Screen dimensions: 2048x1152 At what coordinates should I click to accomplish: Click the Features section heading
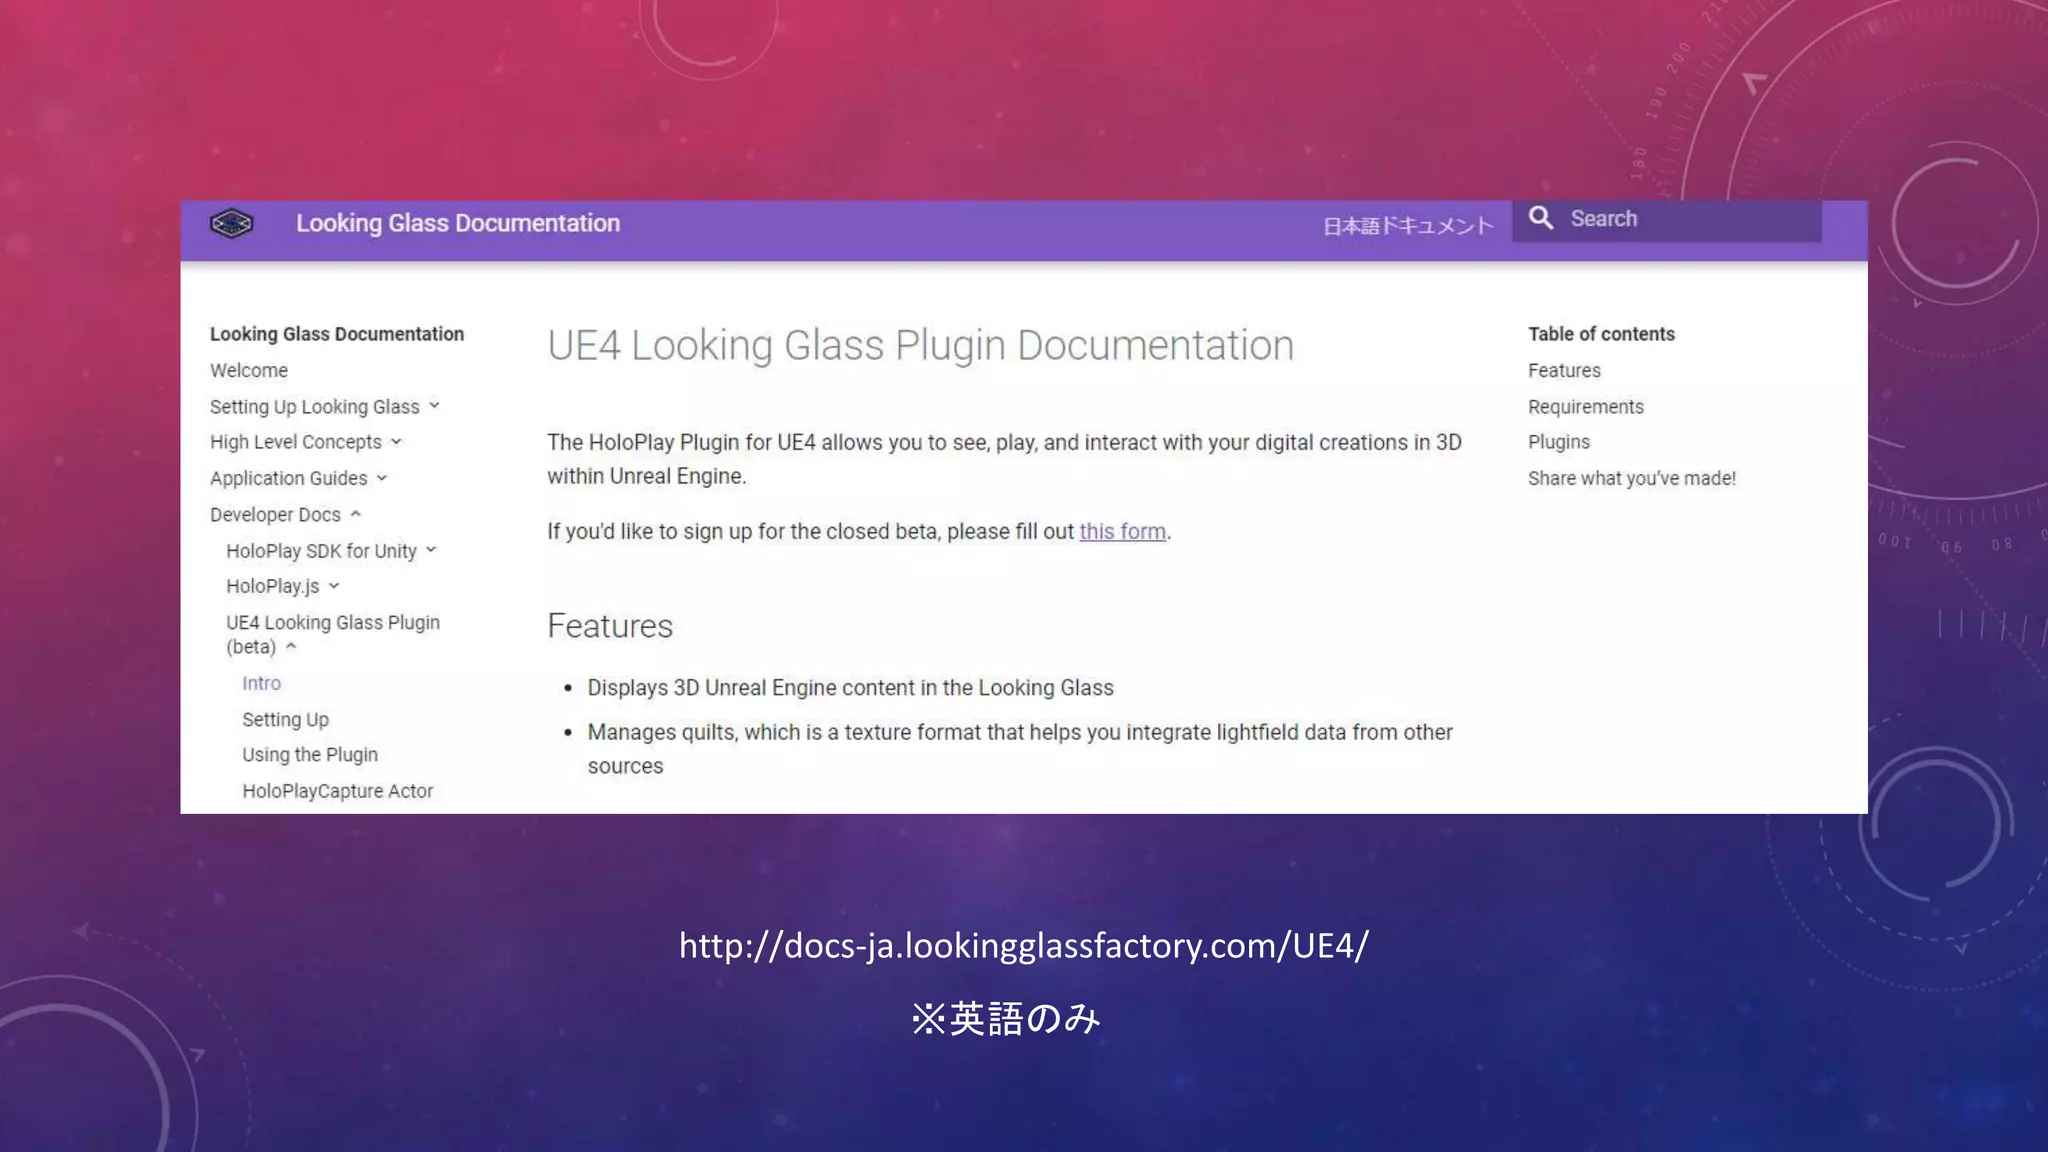pyautogui.click(x=610, y=626)
